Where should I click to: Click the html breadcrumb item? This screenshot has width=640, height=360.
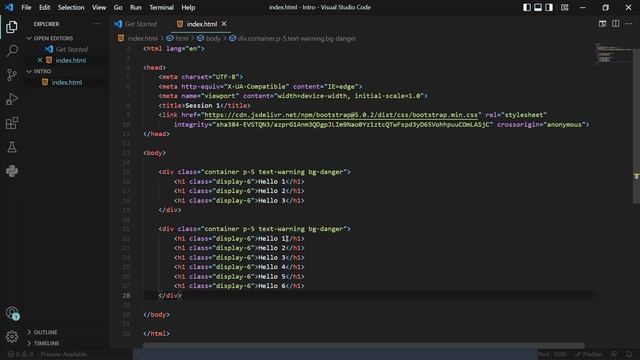click(x=182, y=38)
